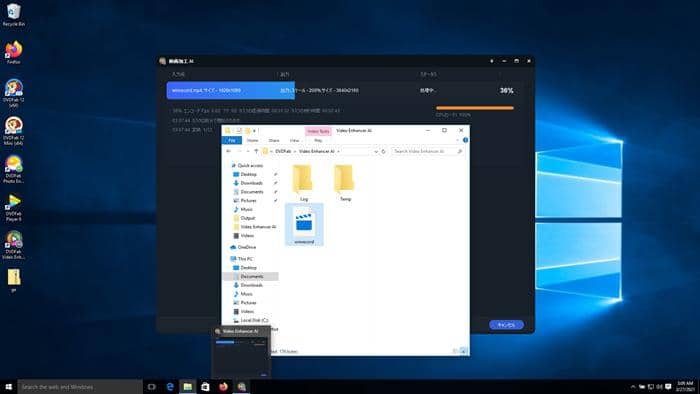The width and height of the screenshot is (700, 394).
Task: Select the Video Tools contextual tab
Action: 318,131
